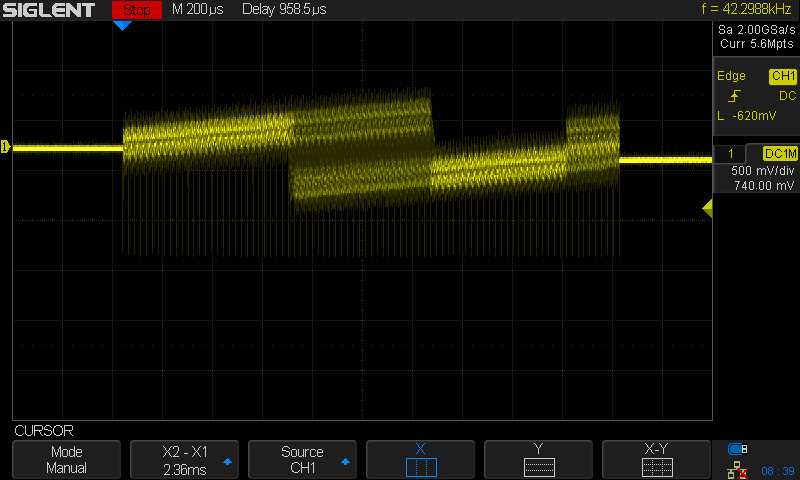Click the DC trigger coupling label

pyautogui.click(x=787, y=96)
